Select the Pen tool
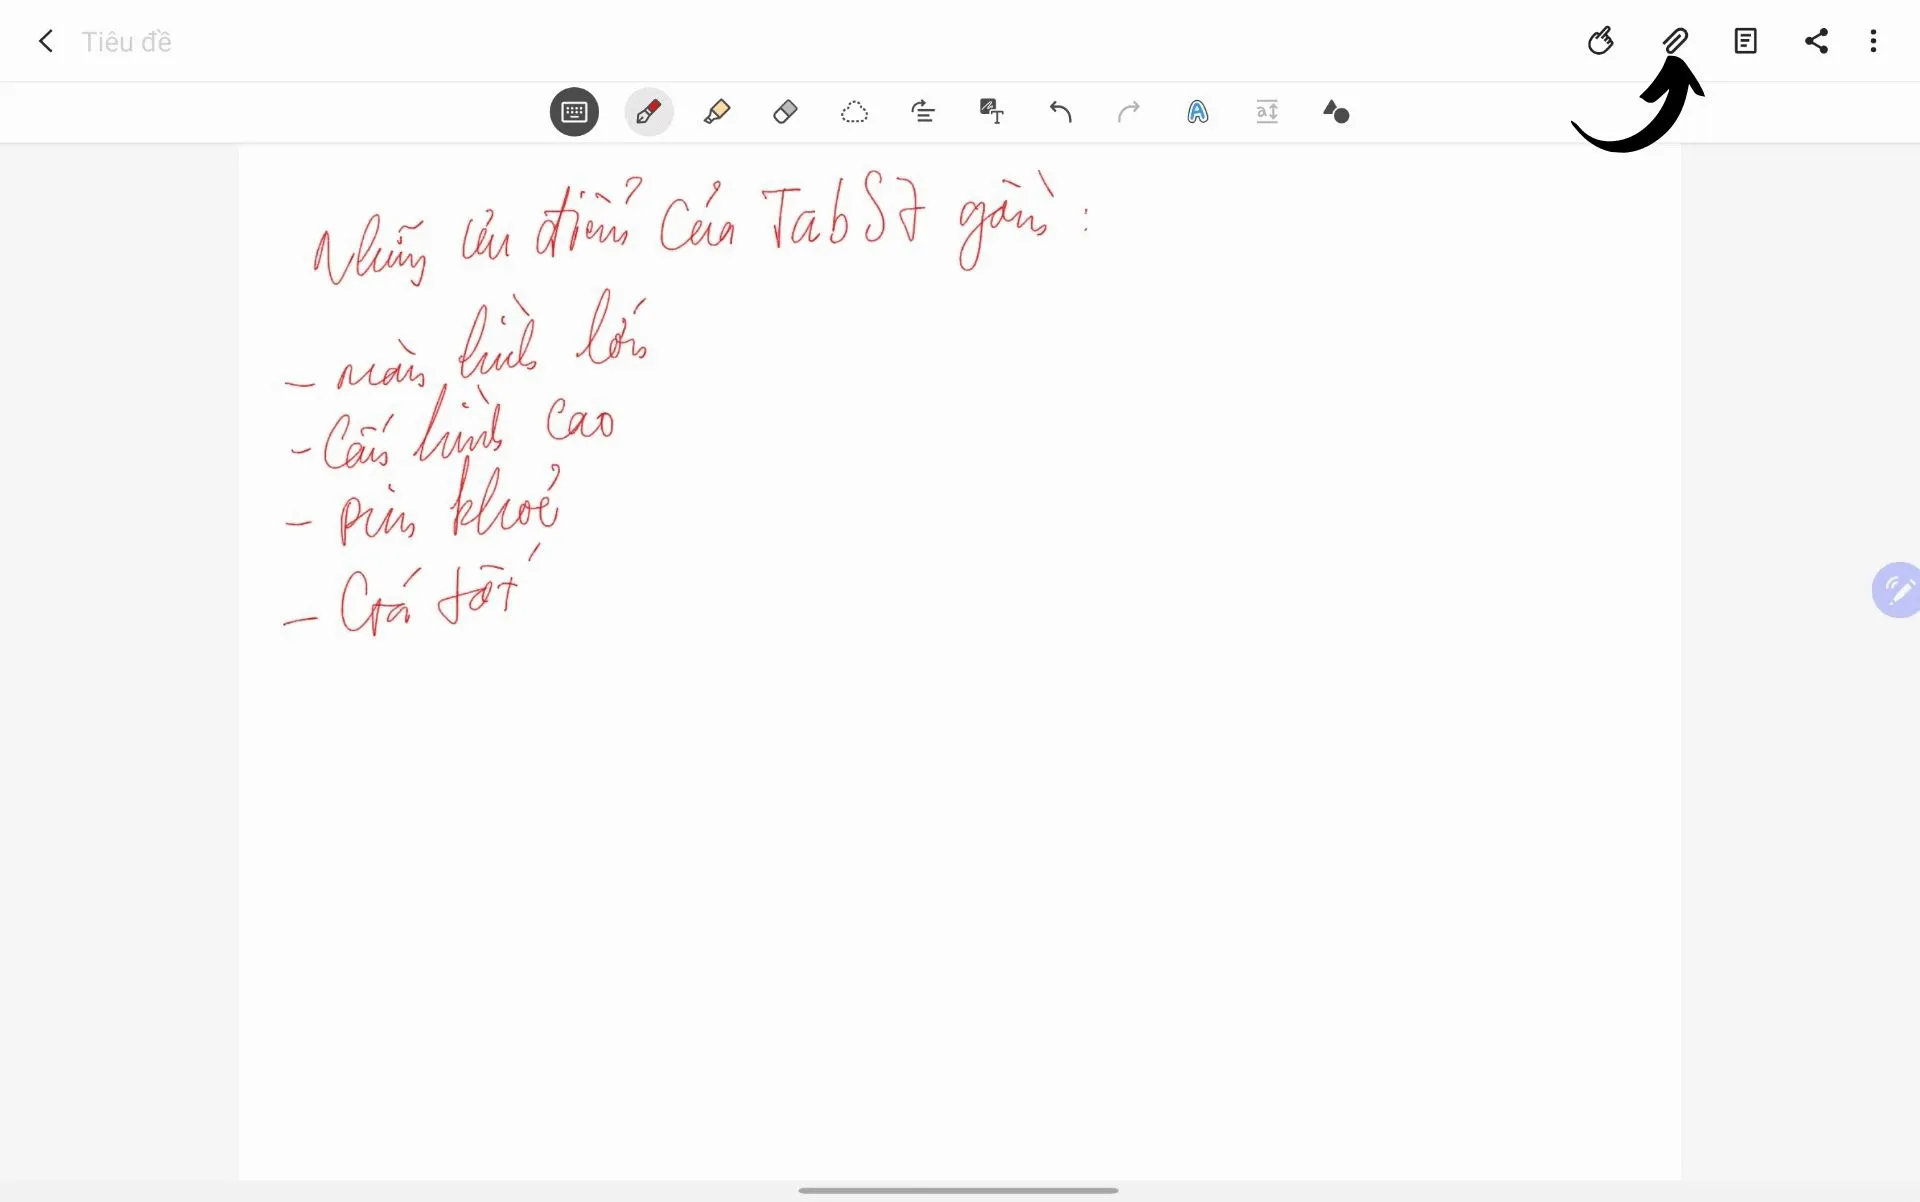Viewport: 1920px width, 1202px height. pos(648,111)
